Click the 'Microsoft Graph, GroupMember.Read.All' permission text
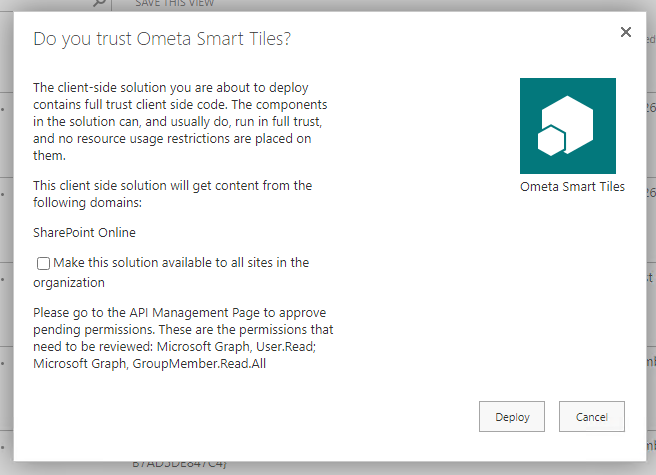This screenshot has height=475, width=656. click(x=149, y=364)
